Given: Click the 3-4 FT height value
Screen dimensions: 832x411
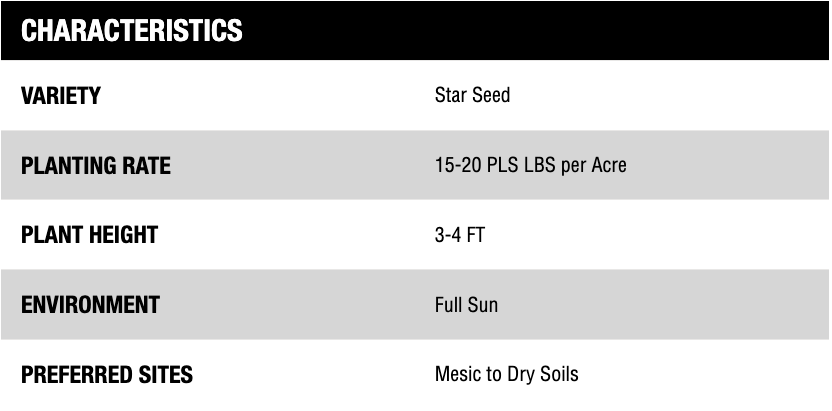Looking at the screenshot, I should 460,235.
